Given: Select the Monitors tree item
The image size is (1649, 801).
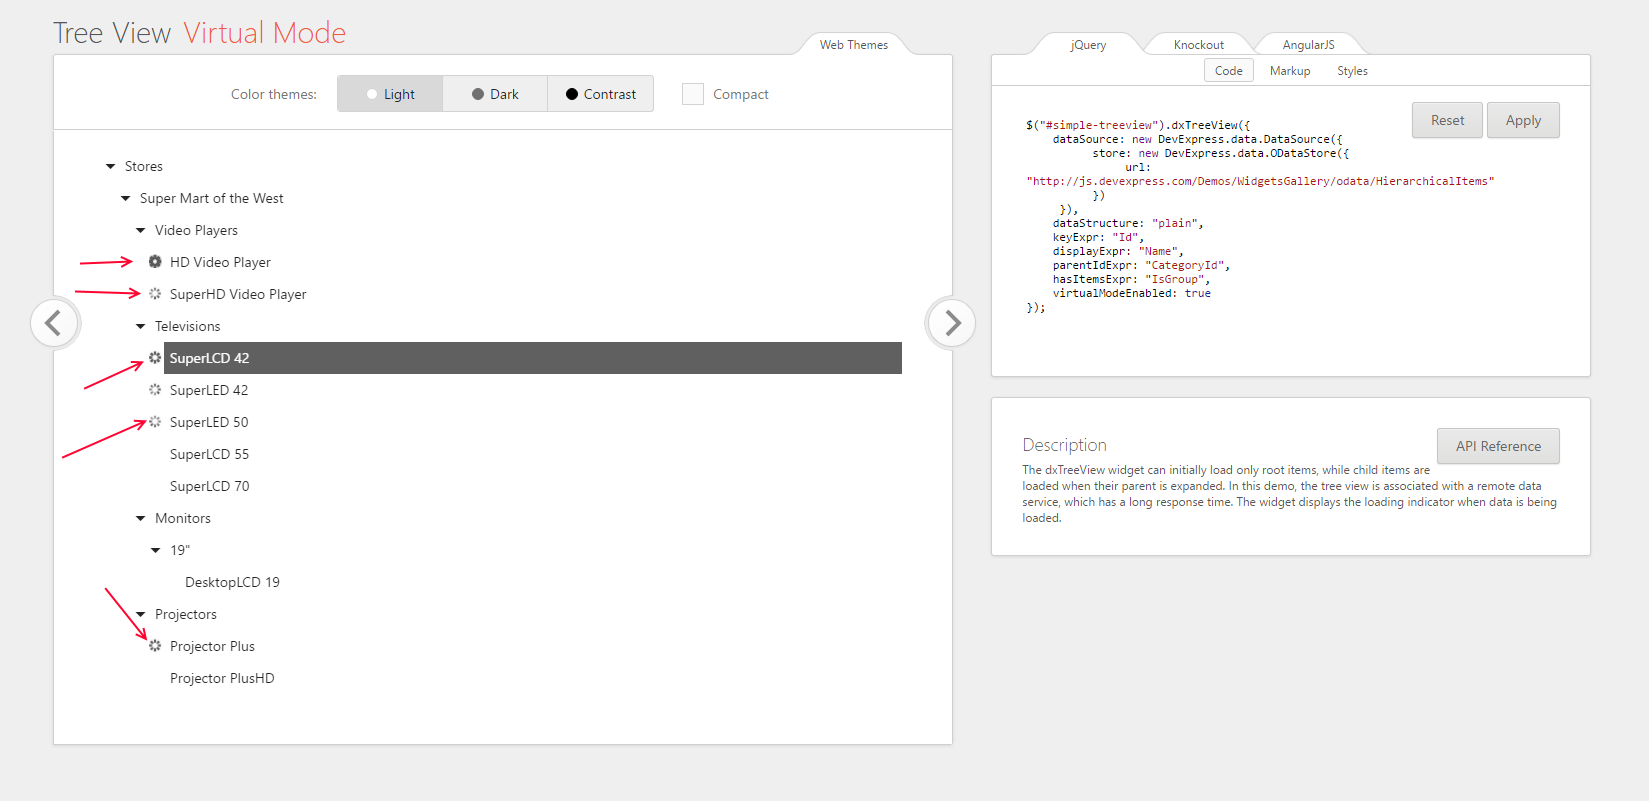Looking at the screenshot, I should pos(183,518).
